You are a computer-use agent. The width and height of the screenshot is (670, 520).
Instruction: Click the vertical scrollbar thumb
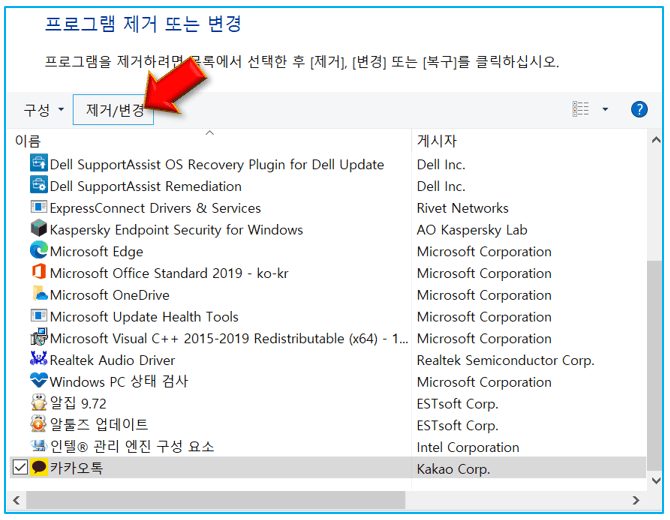click(655, 365)
